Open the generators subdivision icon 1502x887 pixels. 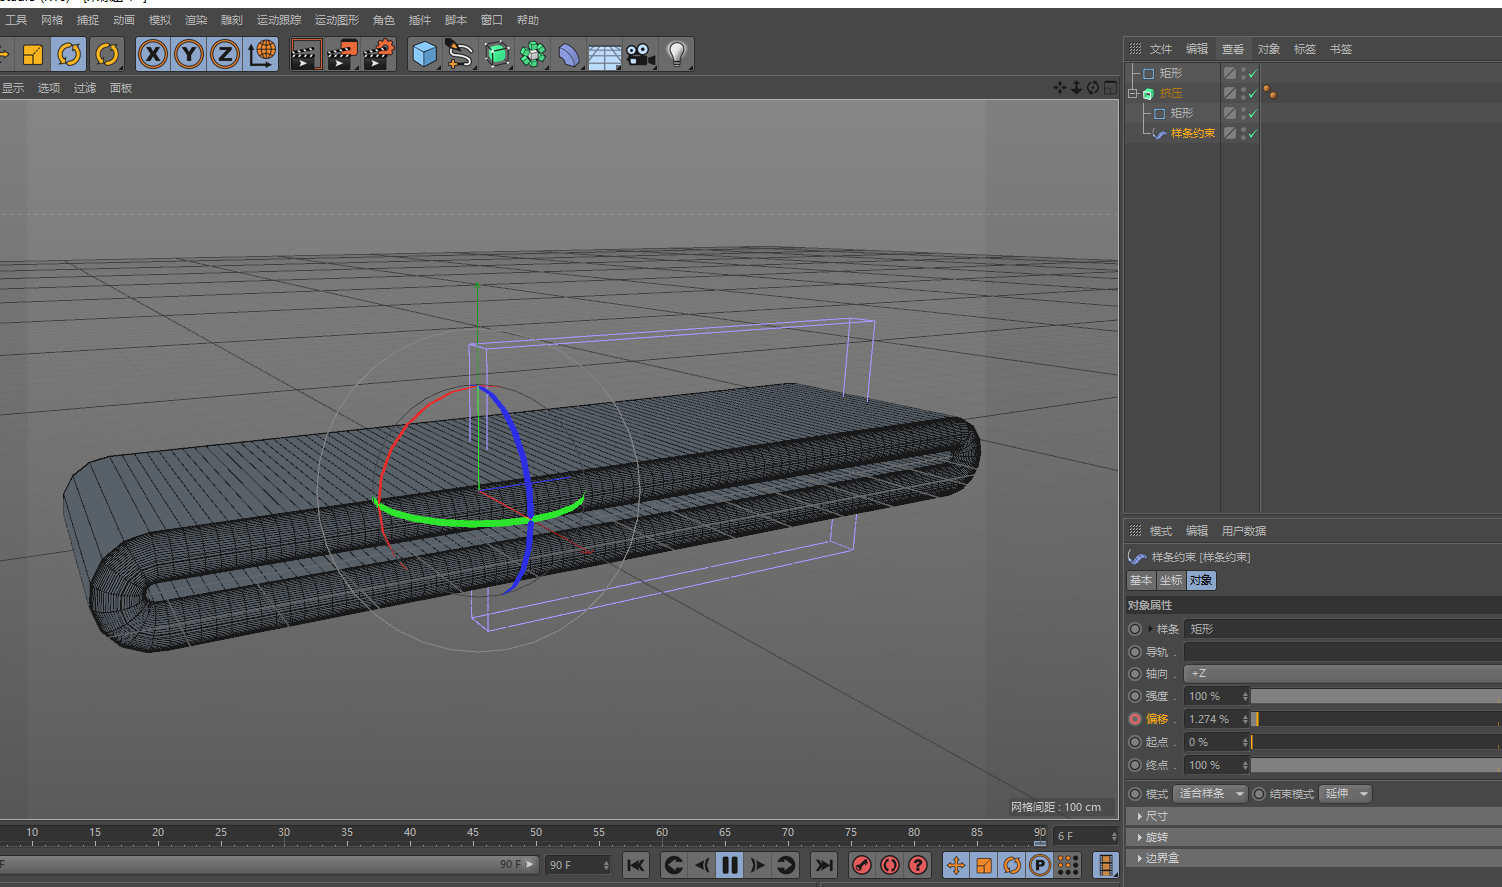coord(497,54)
